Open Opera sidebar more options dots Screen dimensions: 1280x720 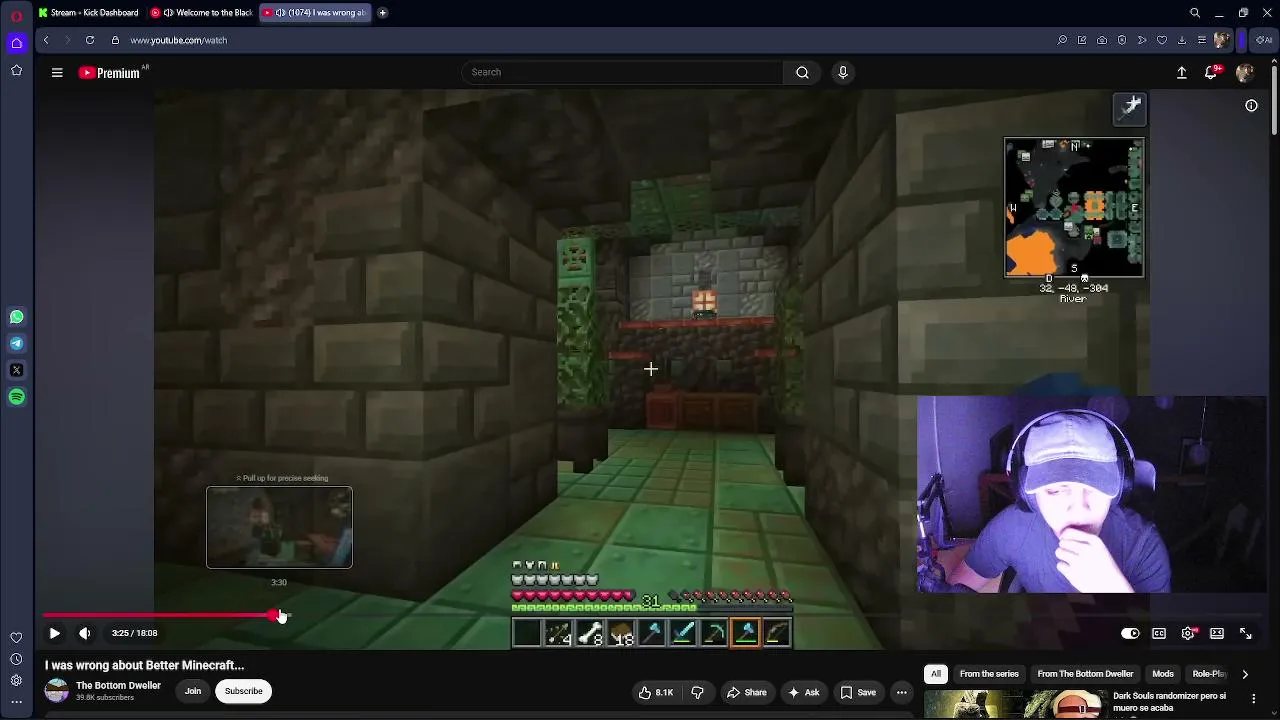coord(16,703)
